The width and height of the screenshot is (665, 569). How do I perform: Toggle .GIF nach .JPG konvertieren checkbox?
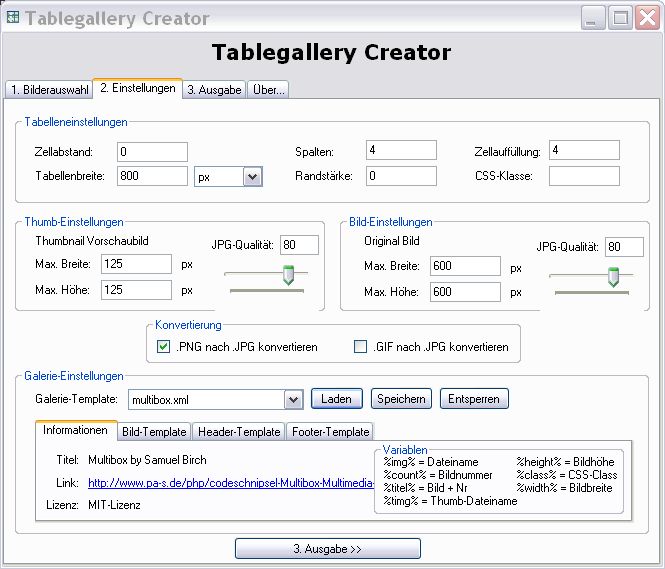pos(361,347)
